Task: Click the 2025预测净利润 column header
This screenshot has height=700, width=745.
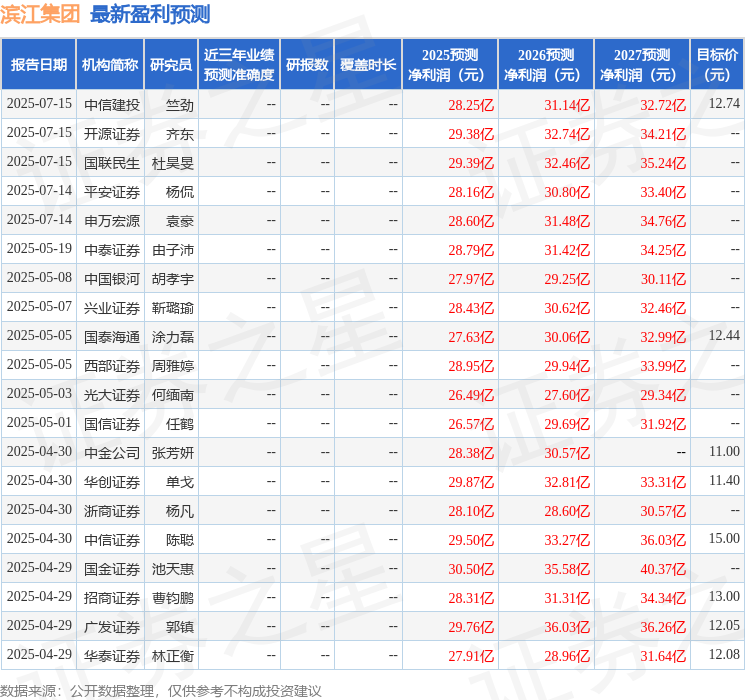Action: pyautogui.click(x=450, y=64)
